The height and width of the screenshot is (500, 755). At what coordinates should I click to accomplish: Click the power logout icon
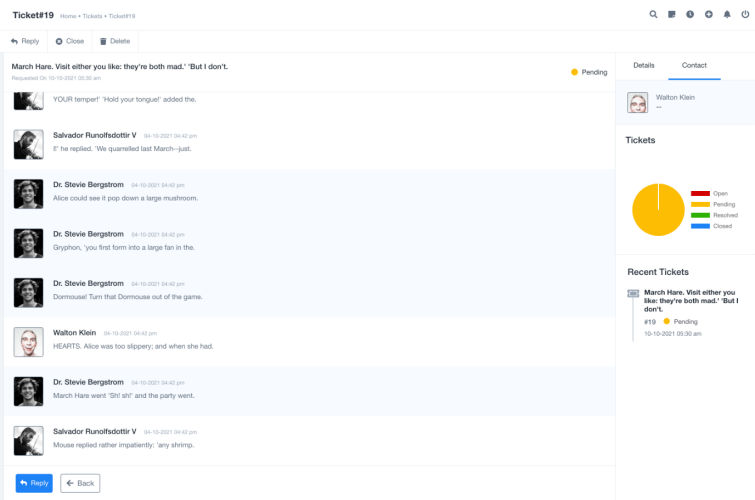coord(744,15)
